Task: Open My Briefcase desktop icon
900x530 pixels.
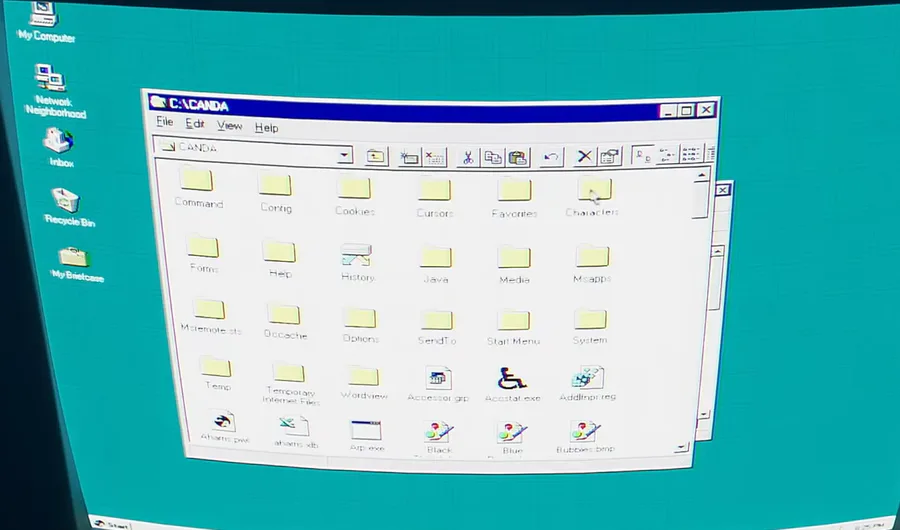Action: [x=76, y=264]
